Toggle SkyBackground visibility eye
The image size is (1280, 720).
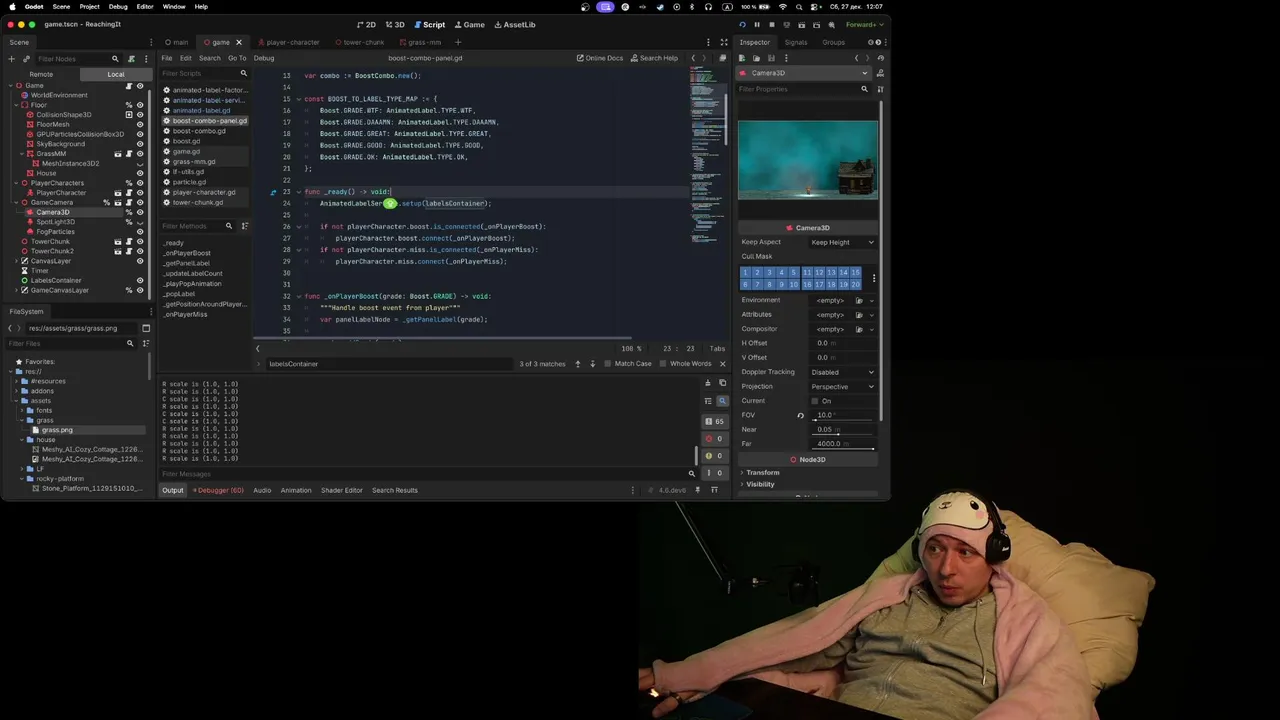pyautogui.click(x=139, y=144)
